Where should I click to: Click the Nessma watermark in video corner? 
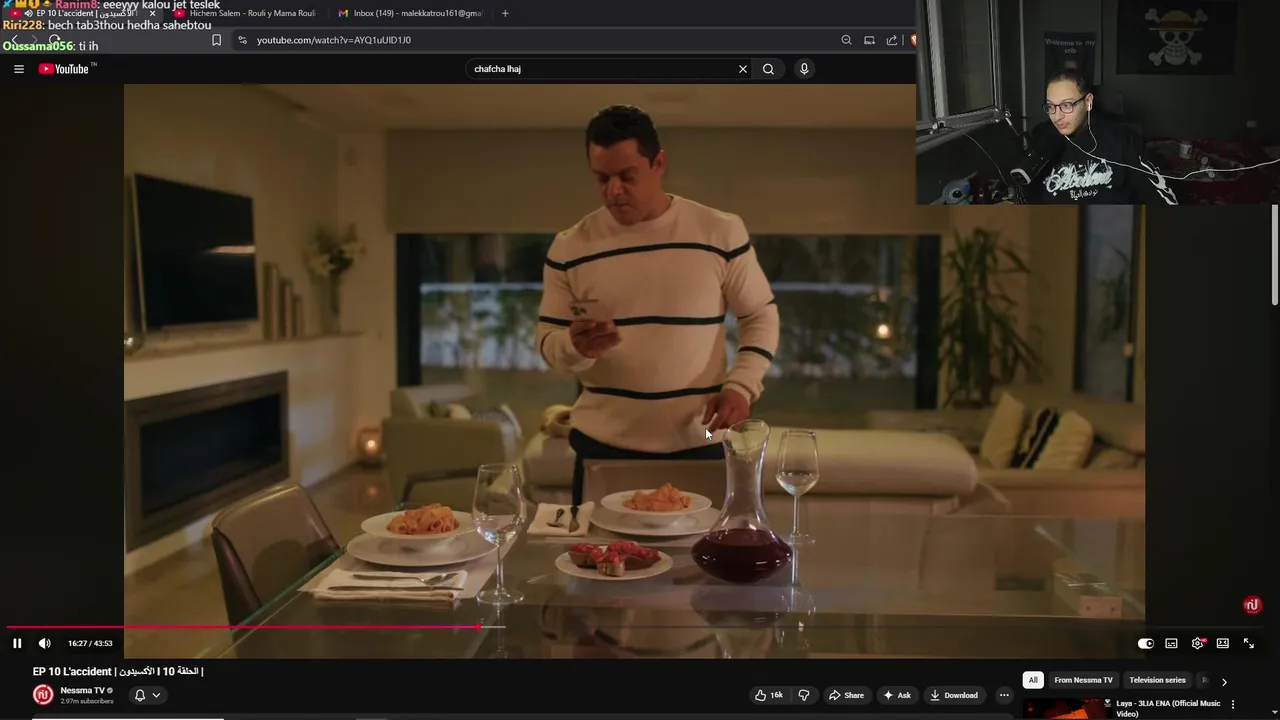[1252, 605]
